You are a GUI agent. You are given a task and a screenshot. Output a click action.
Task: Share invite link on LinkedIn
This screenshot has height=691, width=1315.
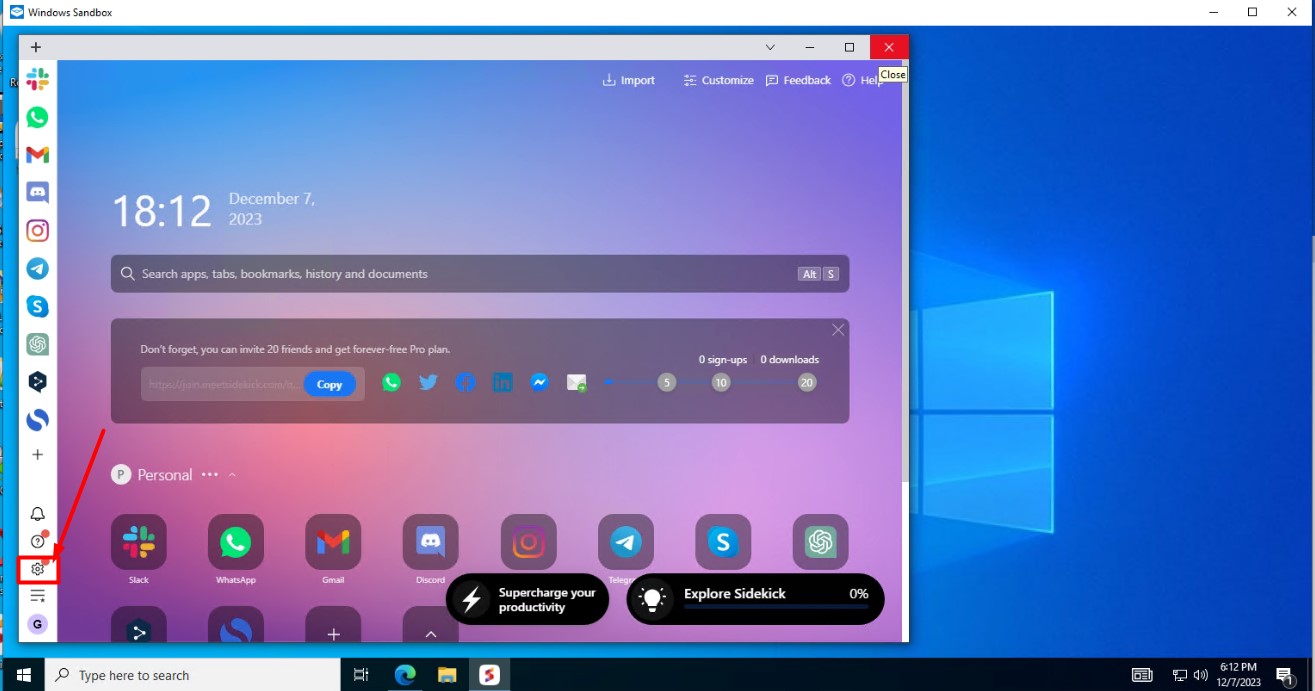click(502, 382)
